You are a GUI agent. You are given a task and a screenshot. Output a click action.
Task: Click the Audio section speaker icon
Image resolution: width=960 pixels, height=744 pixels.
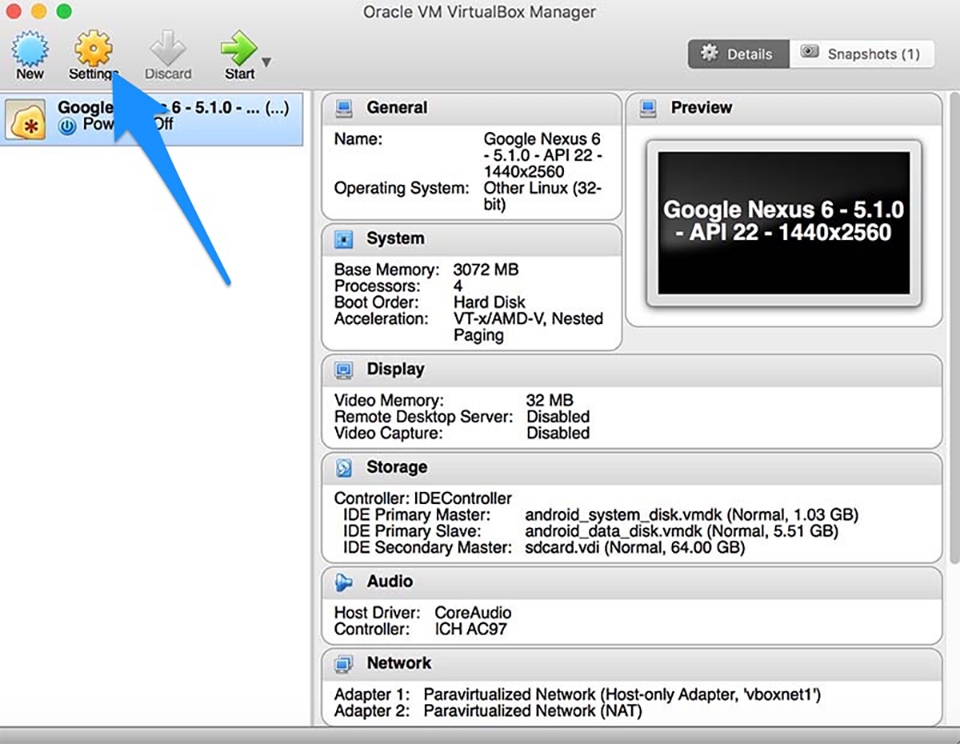coord(343,582)
